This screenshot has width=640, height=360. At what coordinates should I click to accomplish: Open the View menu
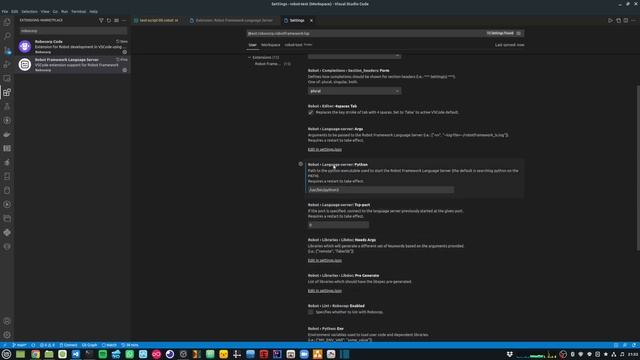pos(45,11)
